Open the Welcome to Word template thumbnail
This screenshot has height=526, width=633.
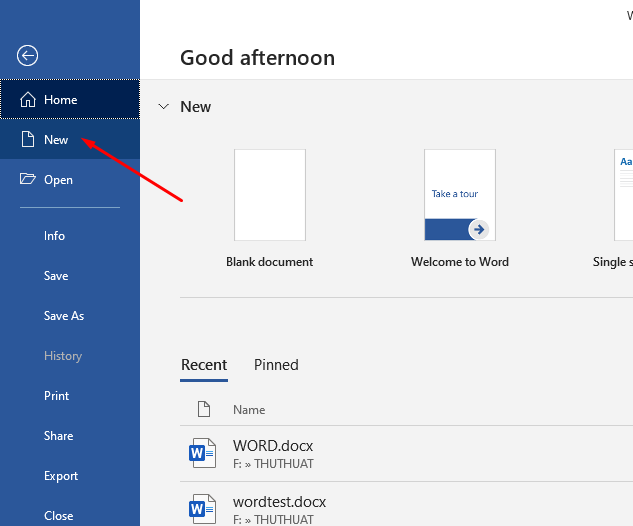tap(460, 195)
